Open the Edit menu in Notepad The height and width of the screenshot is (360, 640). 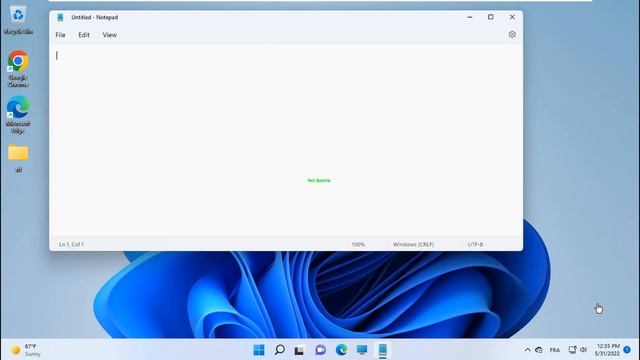tap(84, 35)
